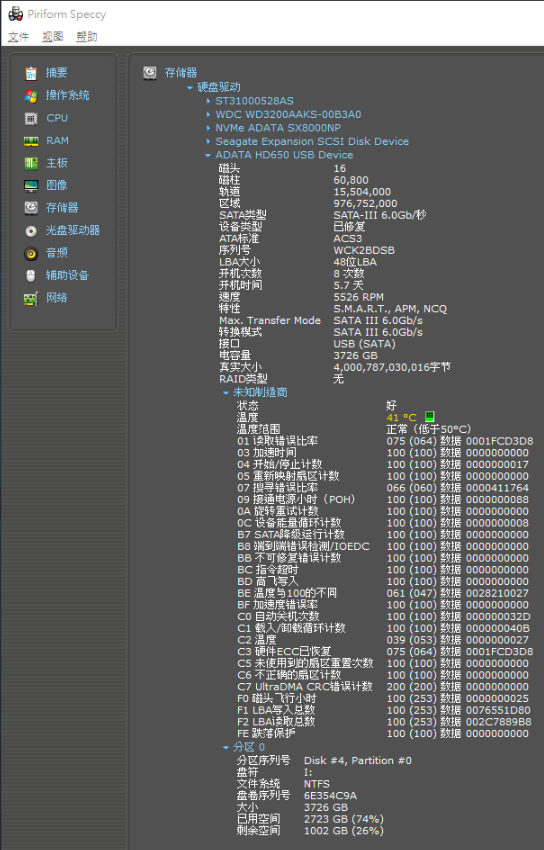
Task: Open the 摘要 section label
Action: click(56, 73)
